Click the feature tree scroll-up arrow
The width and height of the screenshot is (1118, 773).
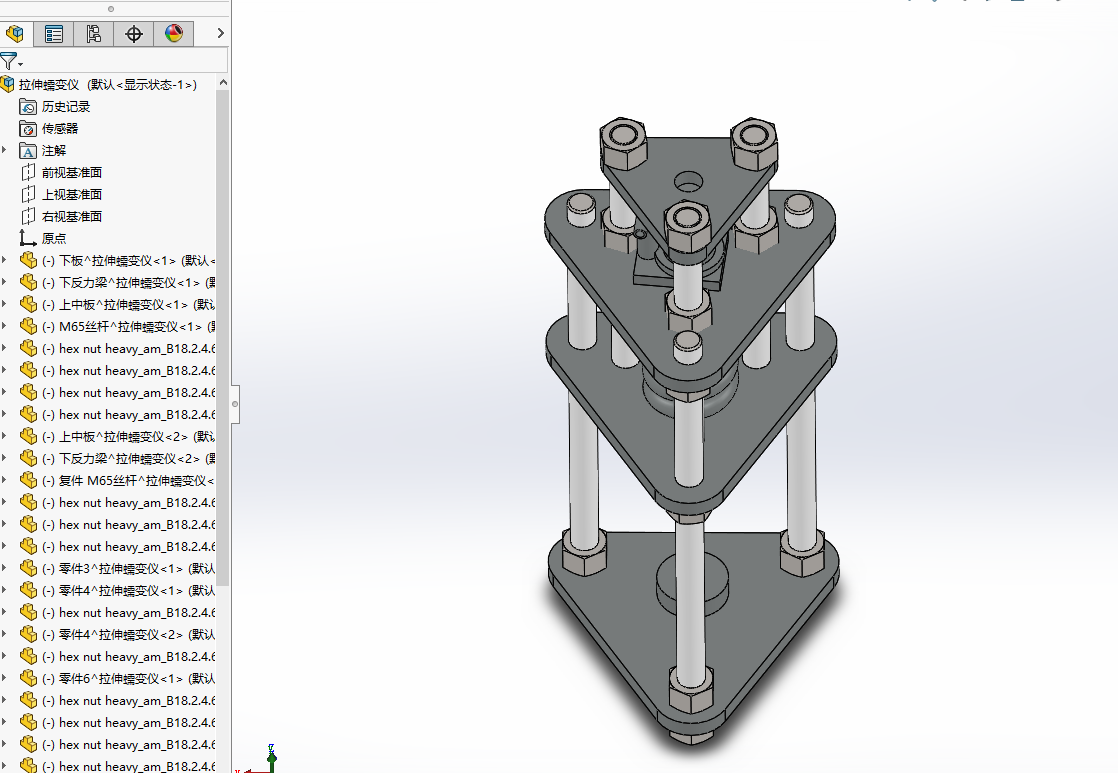click(222, 83)
